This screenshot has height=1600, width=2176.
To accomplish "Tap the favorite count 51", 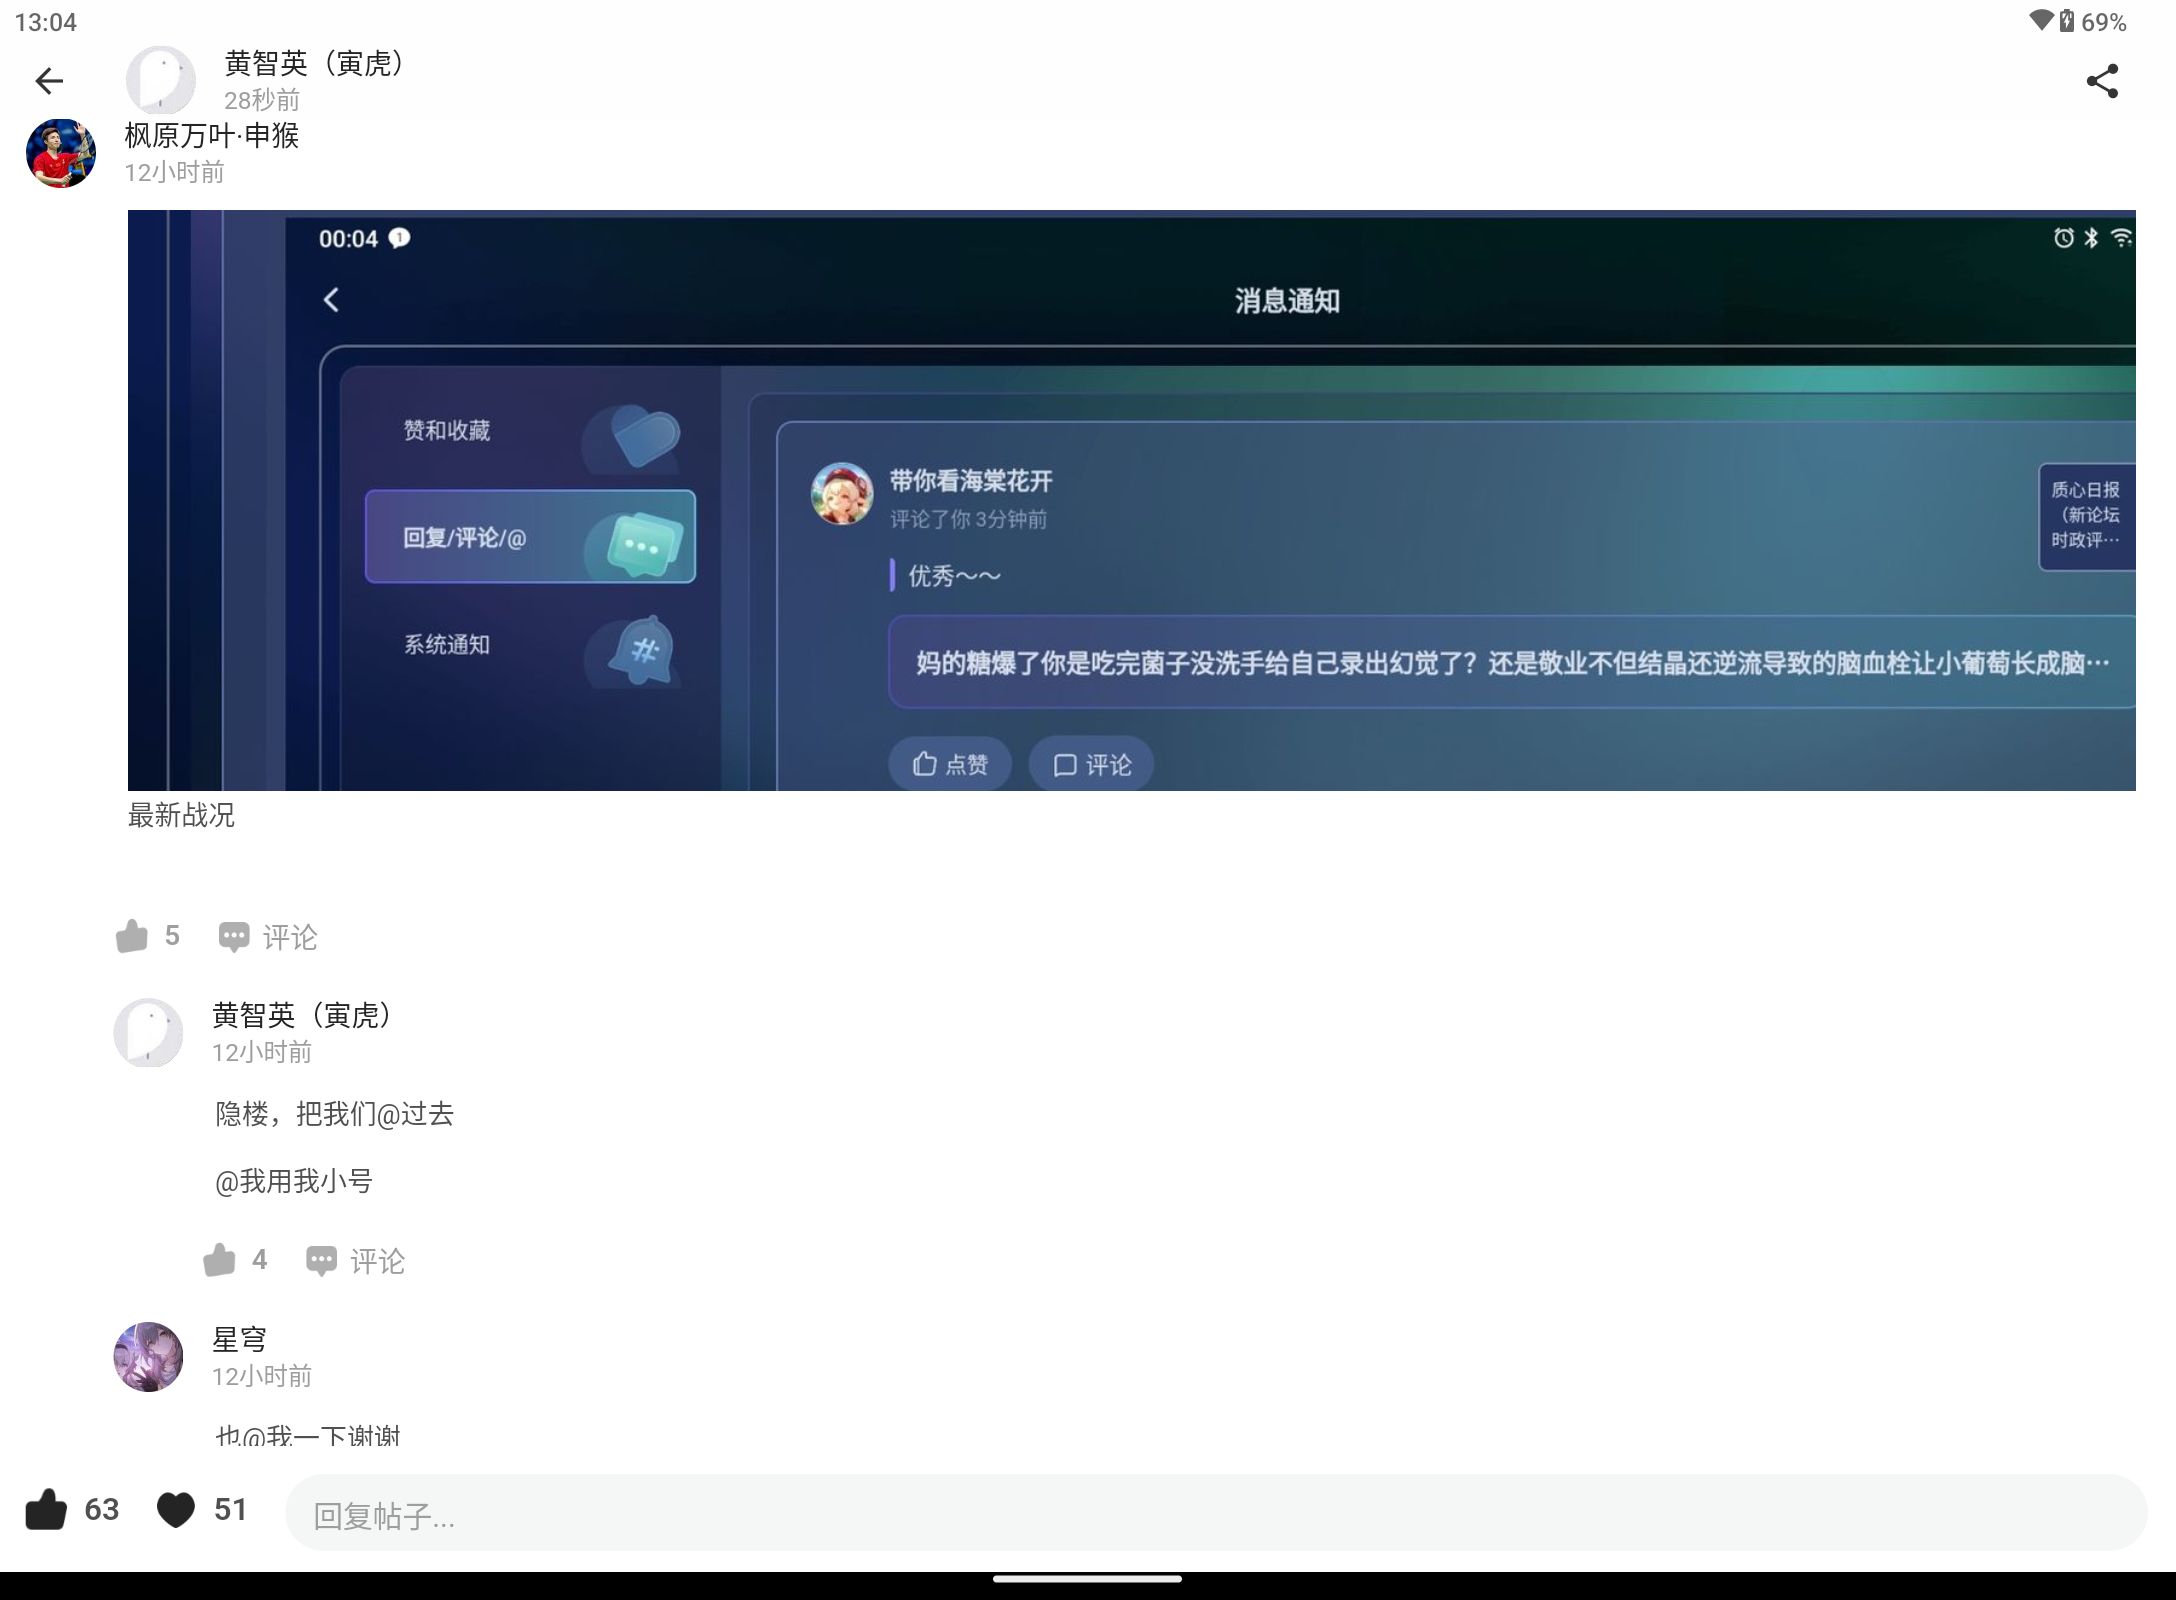I will click(231, 1509).
